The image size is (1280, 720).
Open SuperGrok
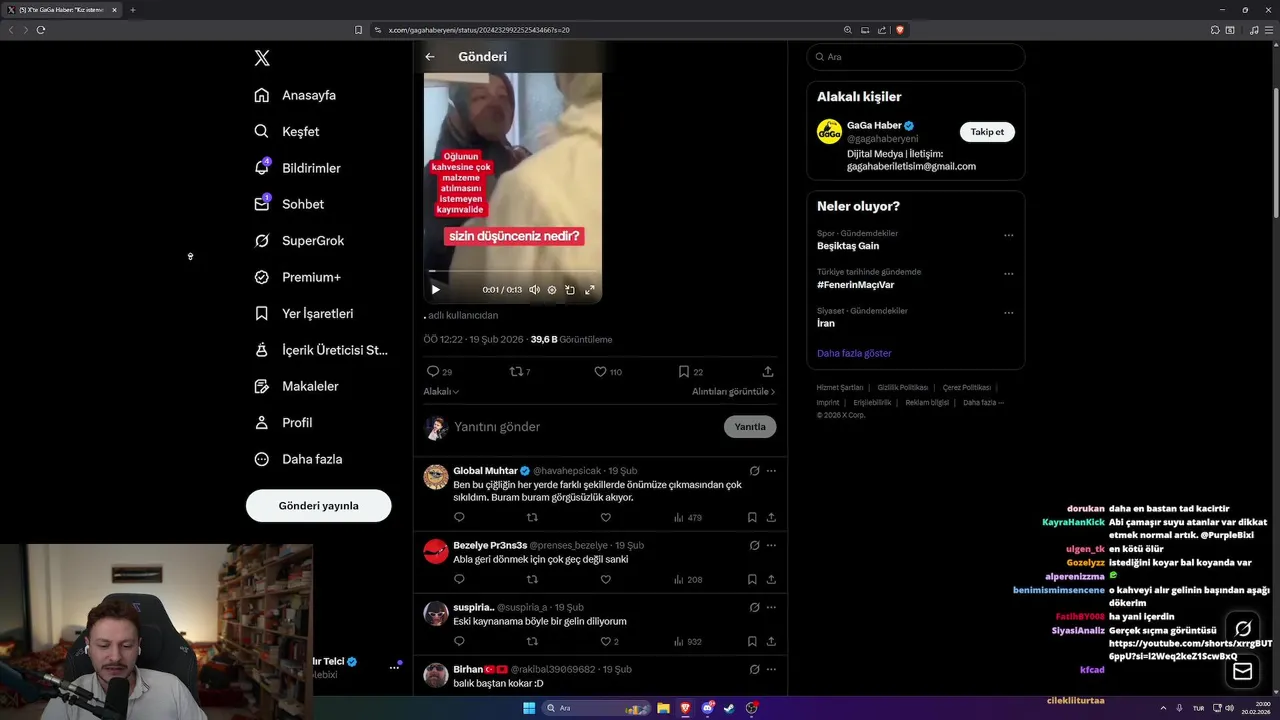[x=299, y=240]
